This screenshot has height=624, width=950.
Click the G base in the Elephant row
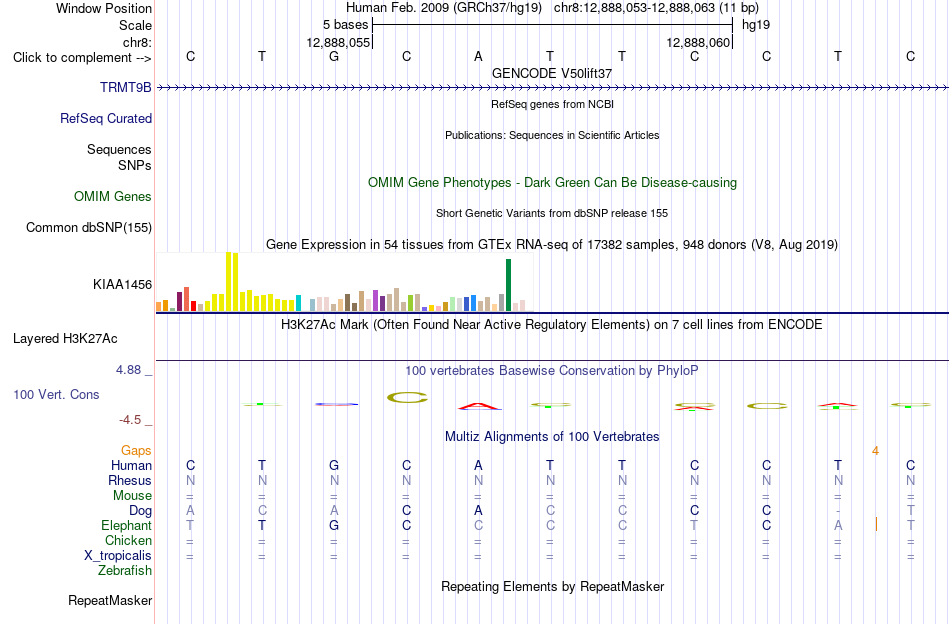[x=334, y=525]
